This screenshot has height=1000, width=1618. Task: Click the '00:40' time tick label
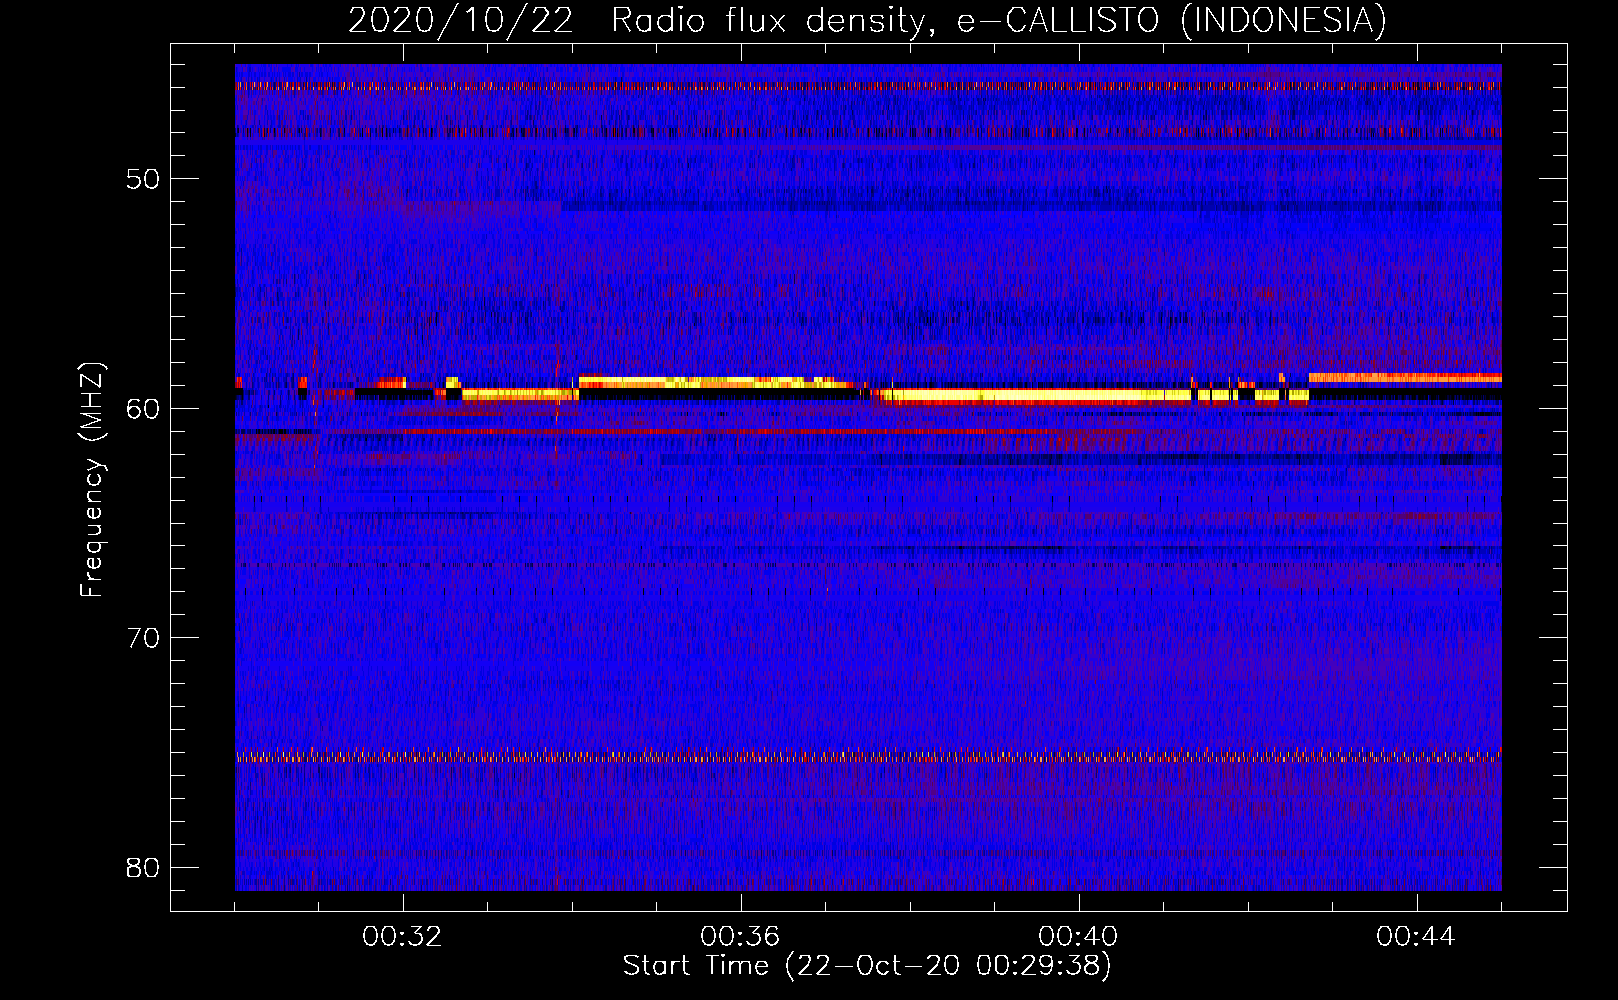1078,937
